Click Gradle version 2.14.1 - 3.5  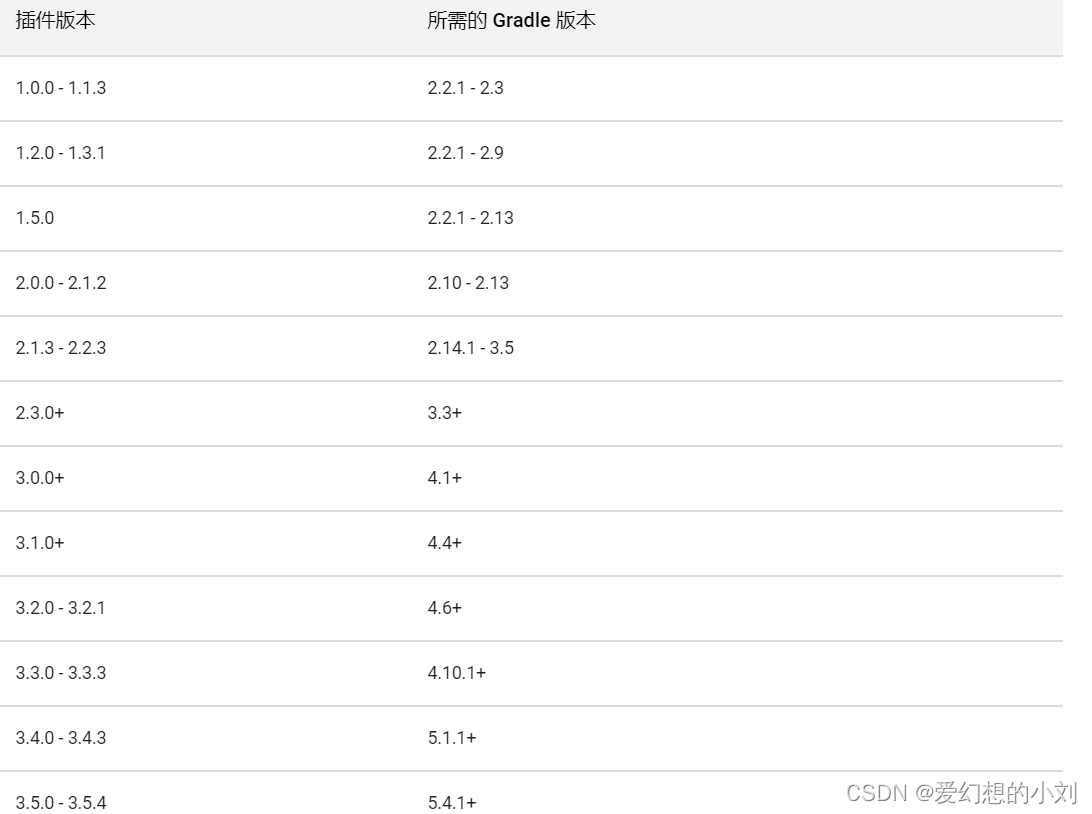click(x=470, y=347)
